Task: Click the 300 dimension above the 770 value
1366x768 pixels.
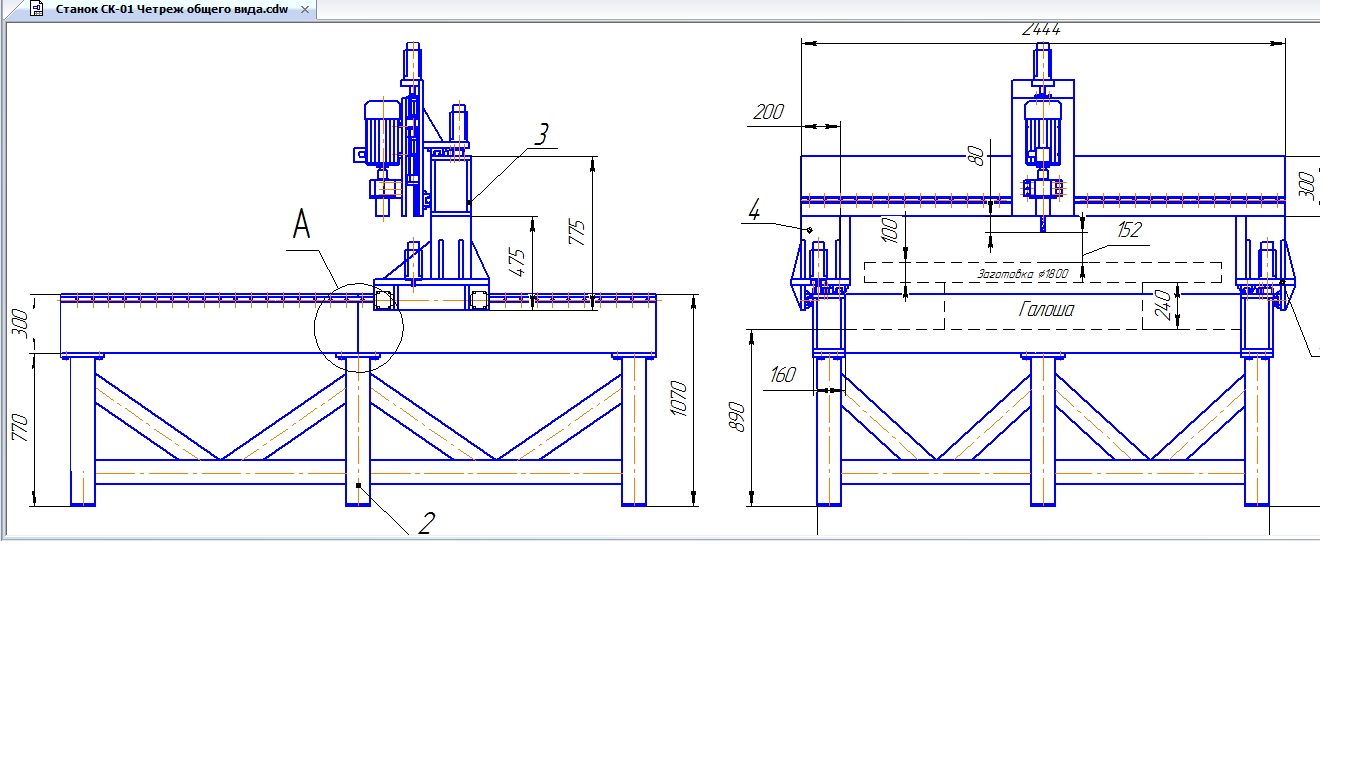Action: pyautogui.click(x=22, y=324)
